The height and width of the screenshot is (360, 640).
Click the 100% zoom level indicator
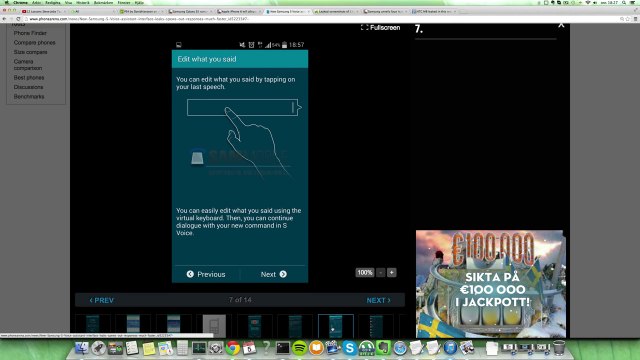(364, 272)
